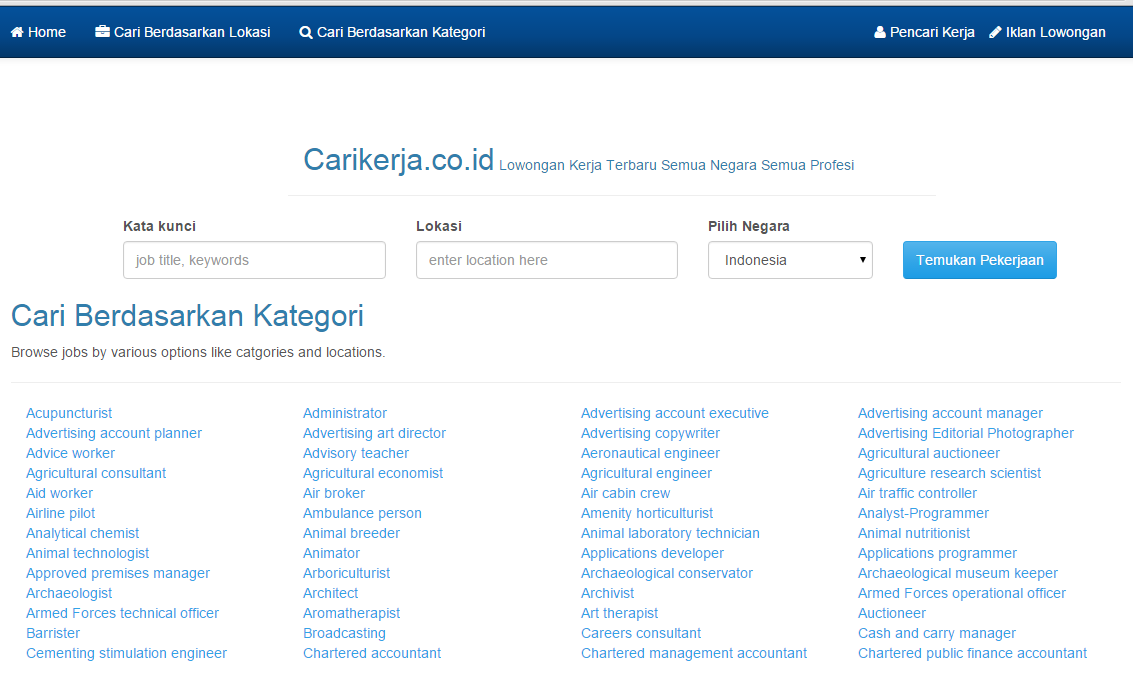Click the pencil icon for Iklan Lowongan
1133x677 pixels.
995,32
